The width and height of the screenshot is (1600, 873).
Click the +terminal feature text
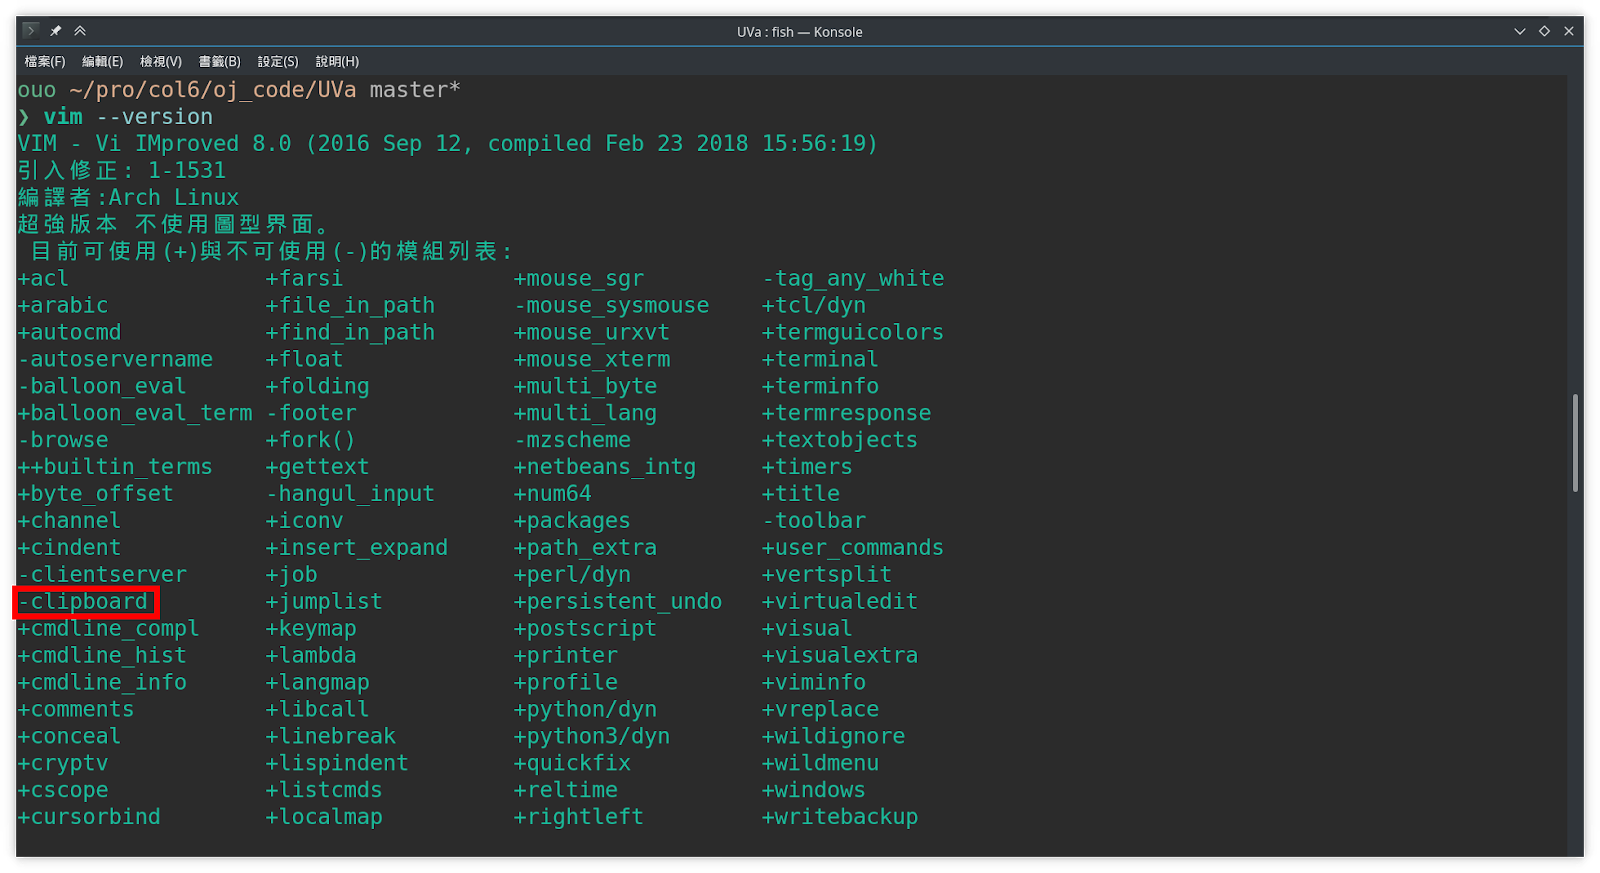point(820,360)
